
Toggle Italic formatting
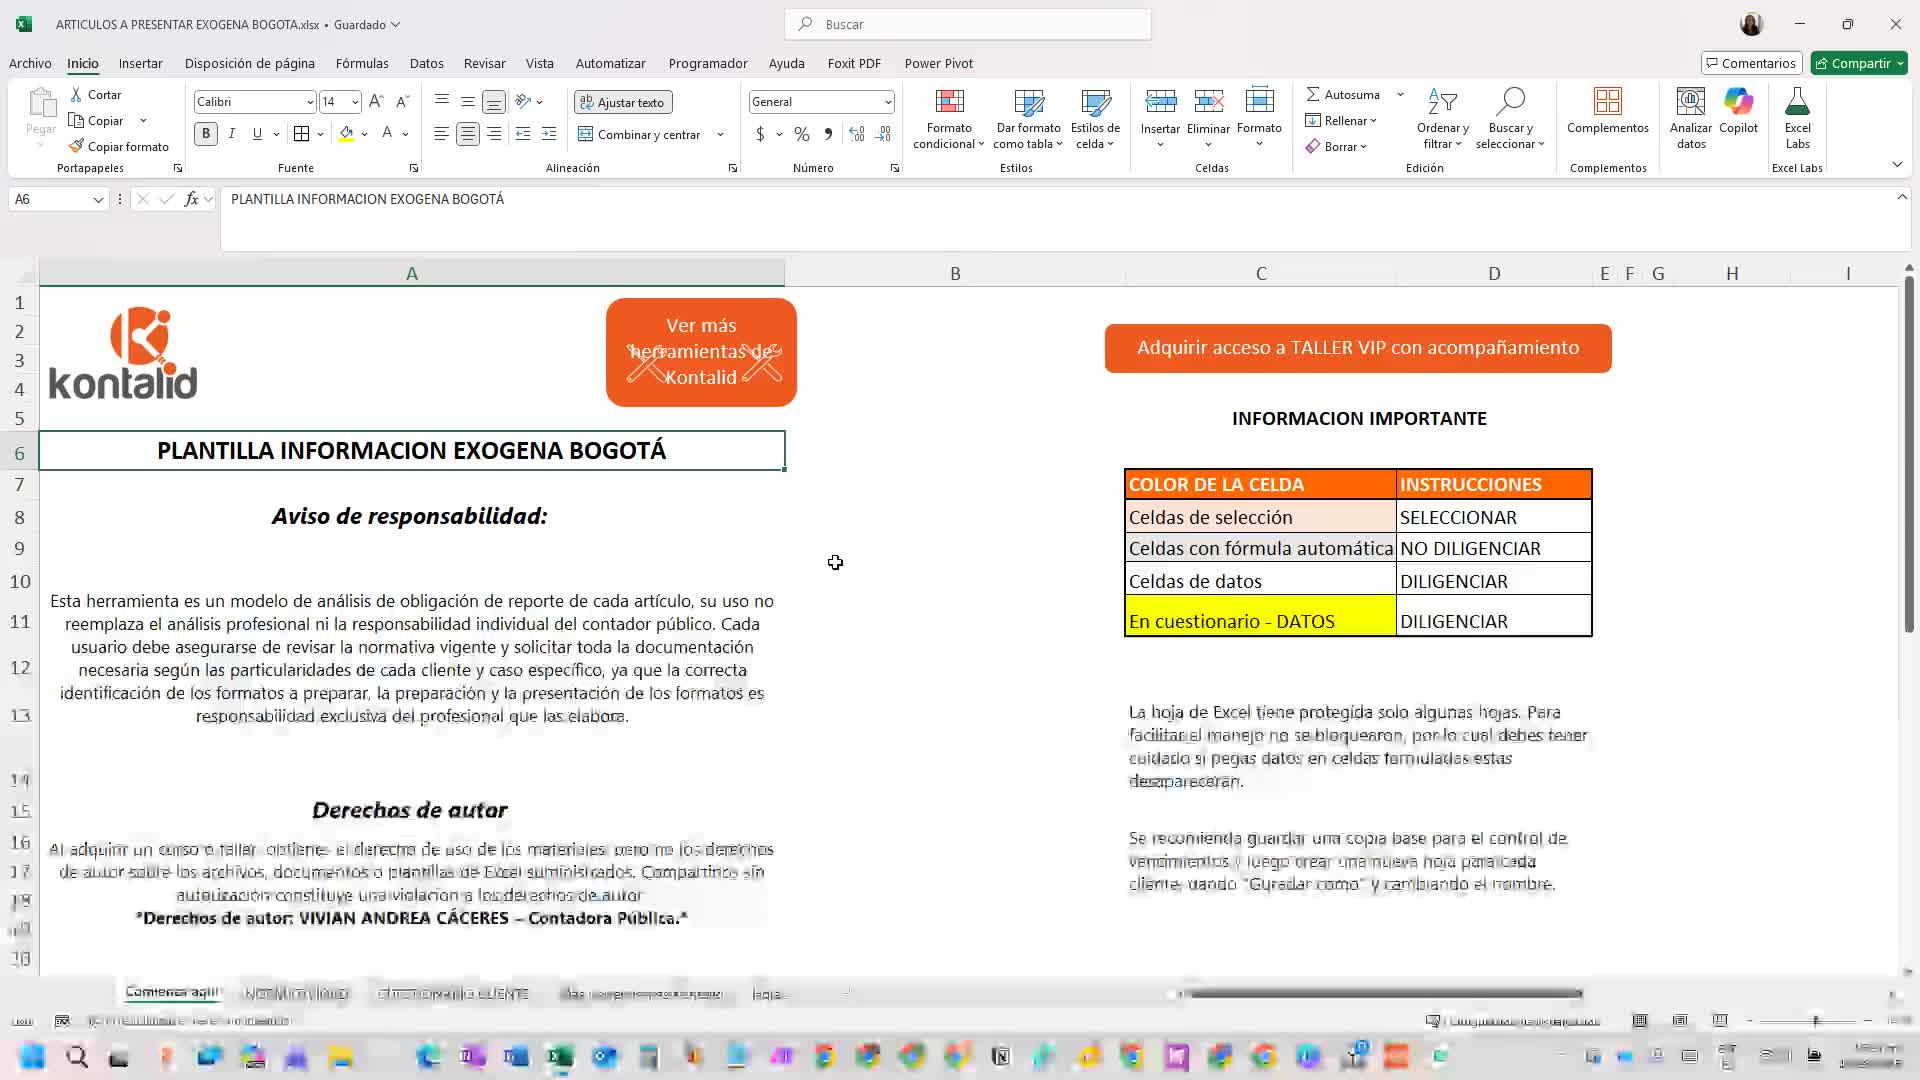(232, 133)
